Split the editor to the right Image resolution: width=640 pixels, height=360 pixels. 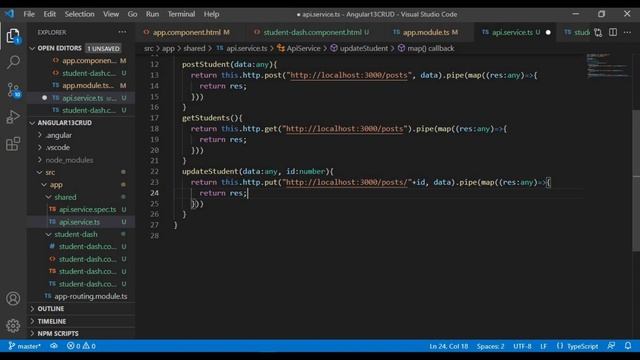click(613, 32)
